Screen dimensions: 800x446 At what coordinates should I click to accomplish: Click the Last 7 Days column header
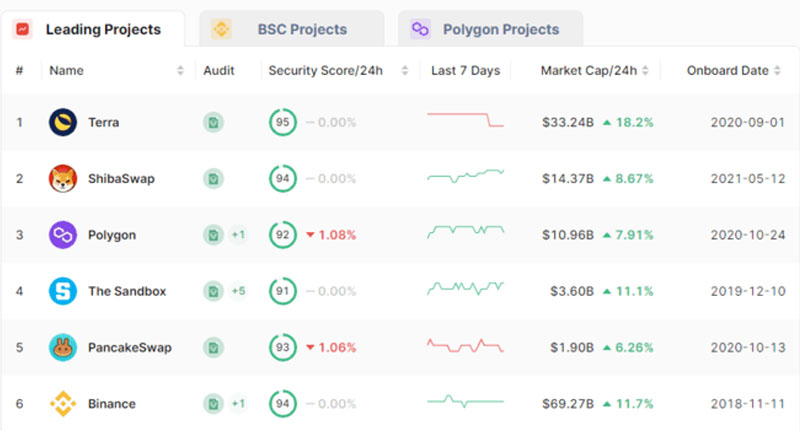point(465,70)
